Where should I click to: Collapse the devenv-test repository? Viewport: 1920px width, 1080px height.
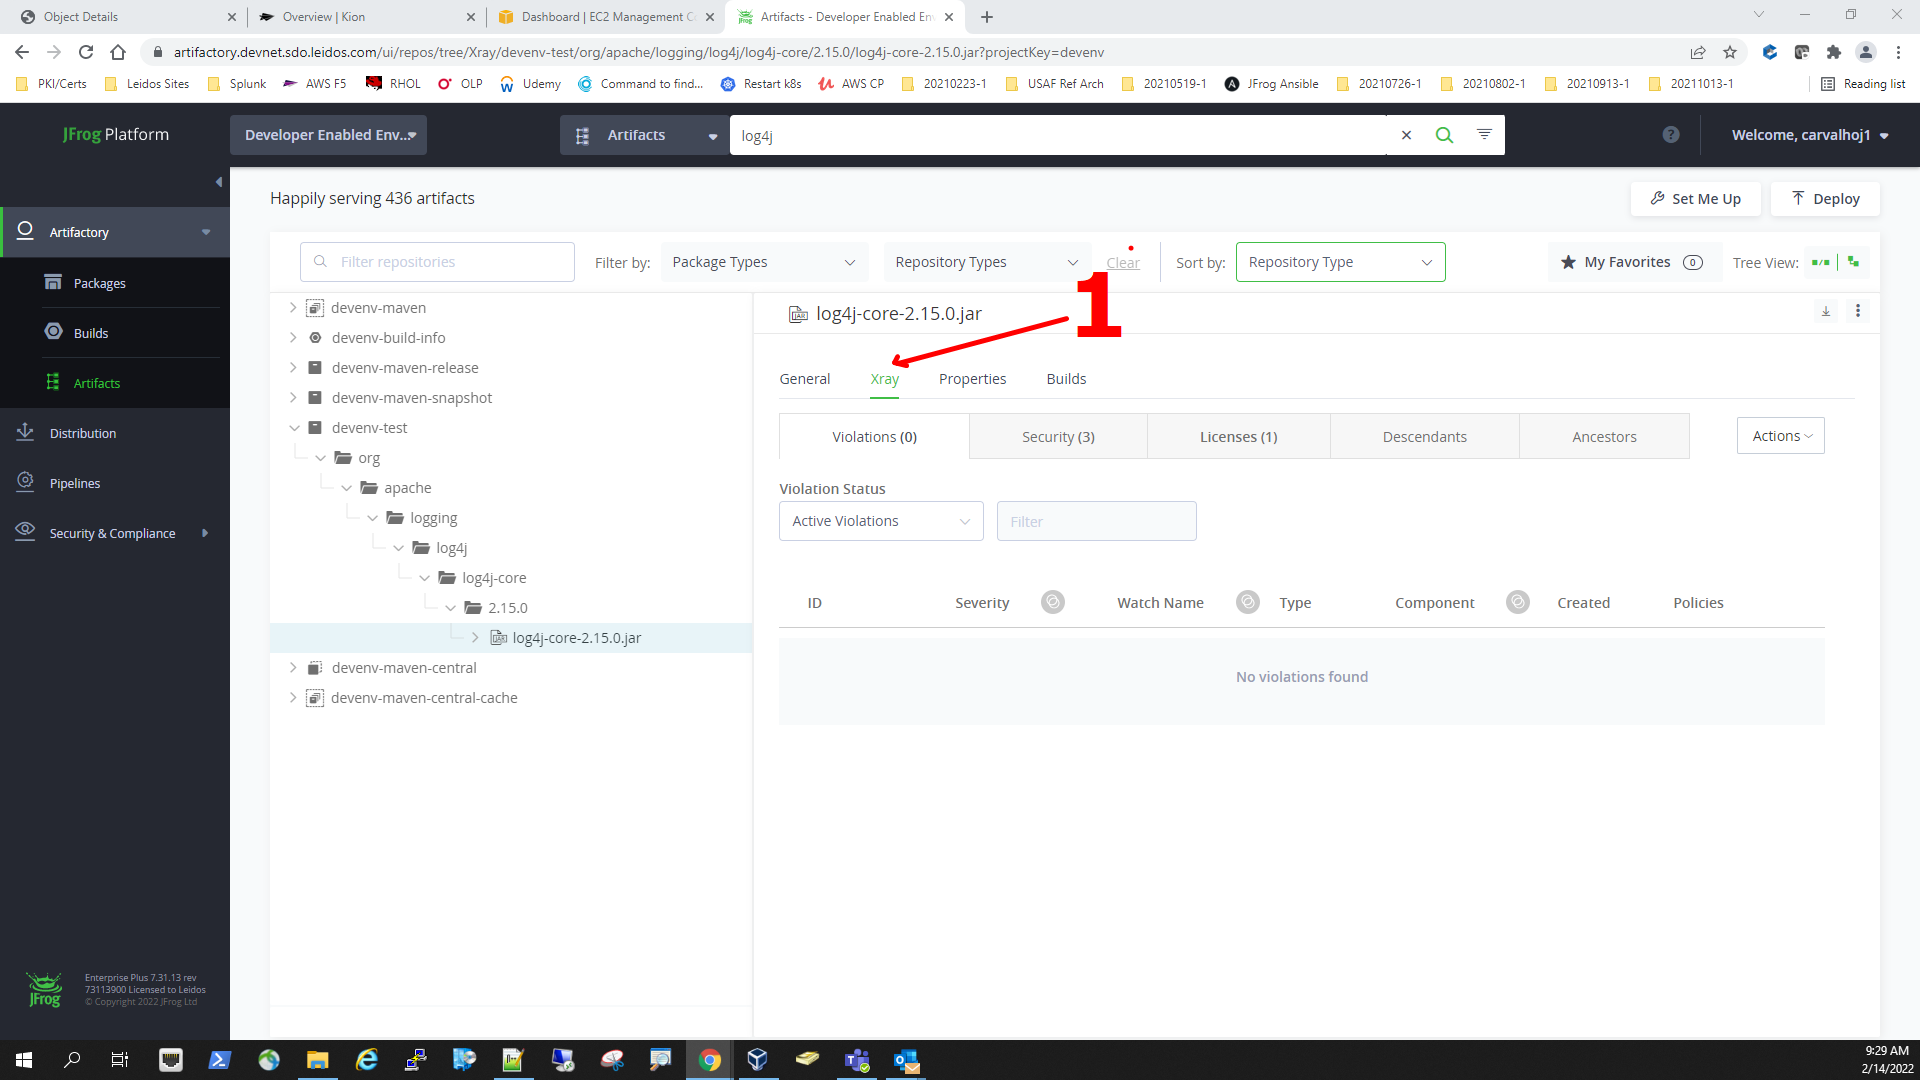294,428
